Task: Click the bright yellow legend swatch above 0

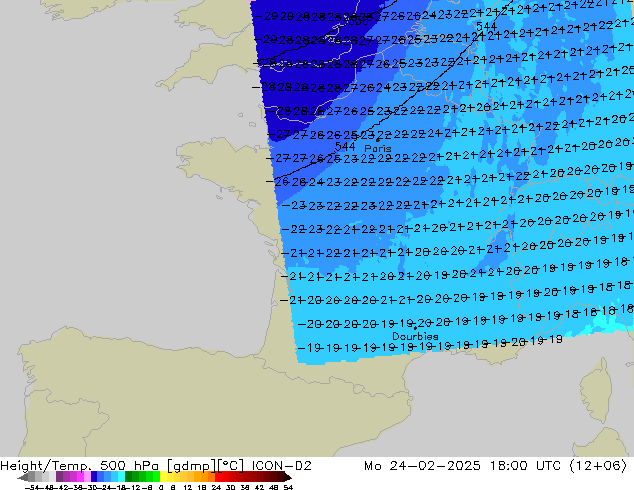Action: (x=163, y=477)
